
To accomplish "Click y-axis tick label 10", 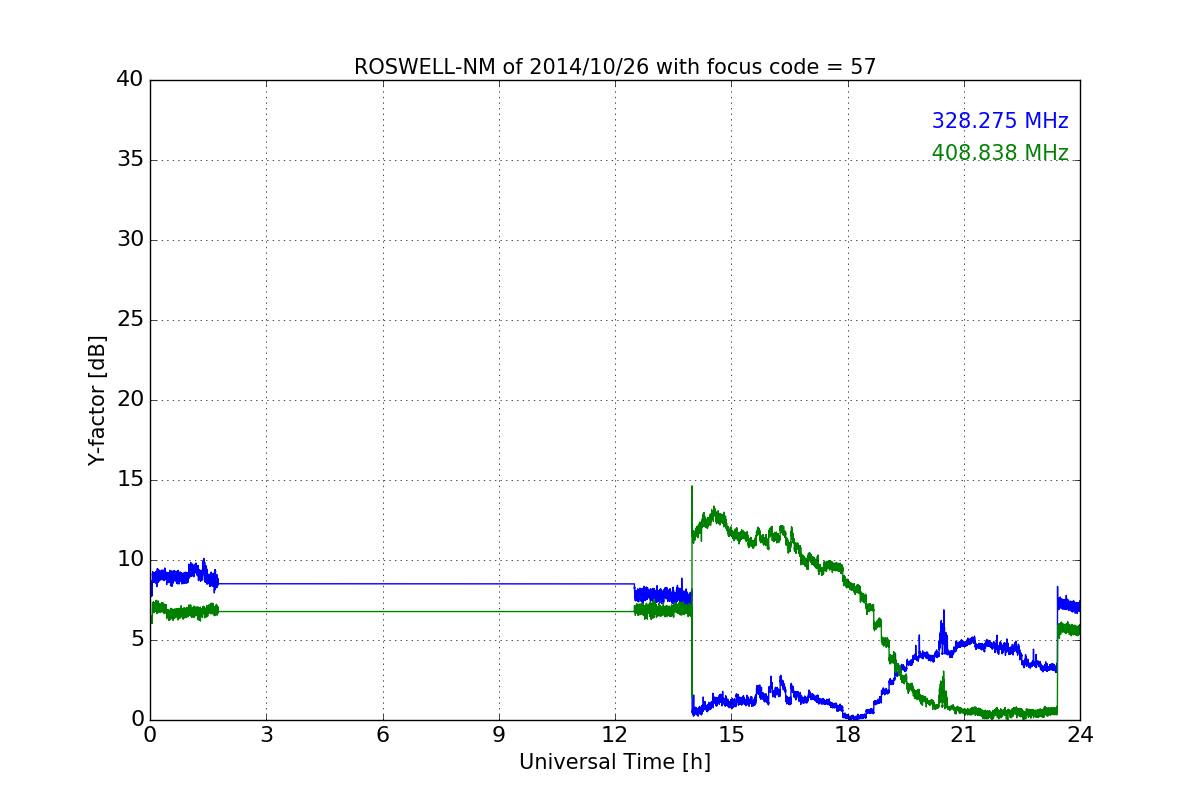I will pos(129,560).
